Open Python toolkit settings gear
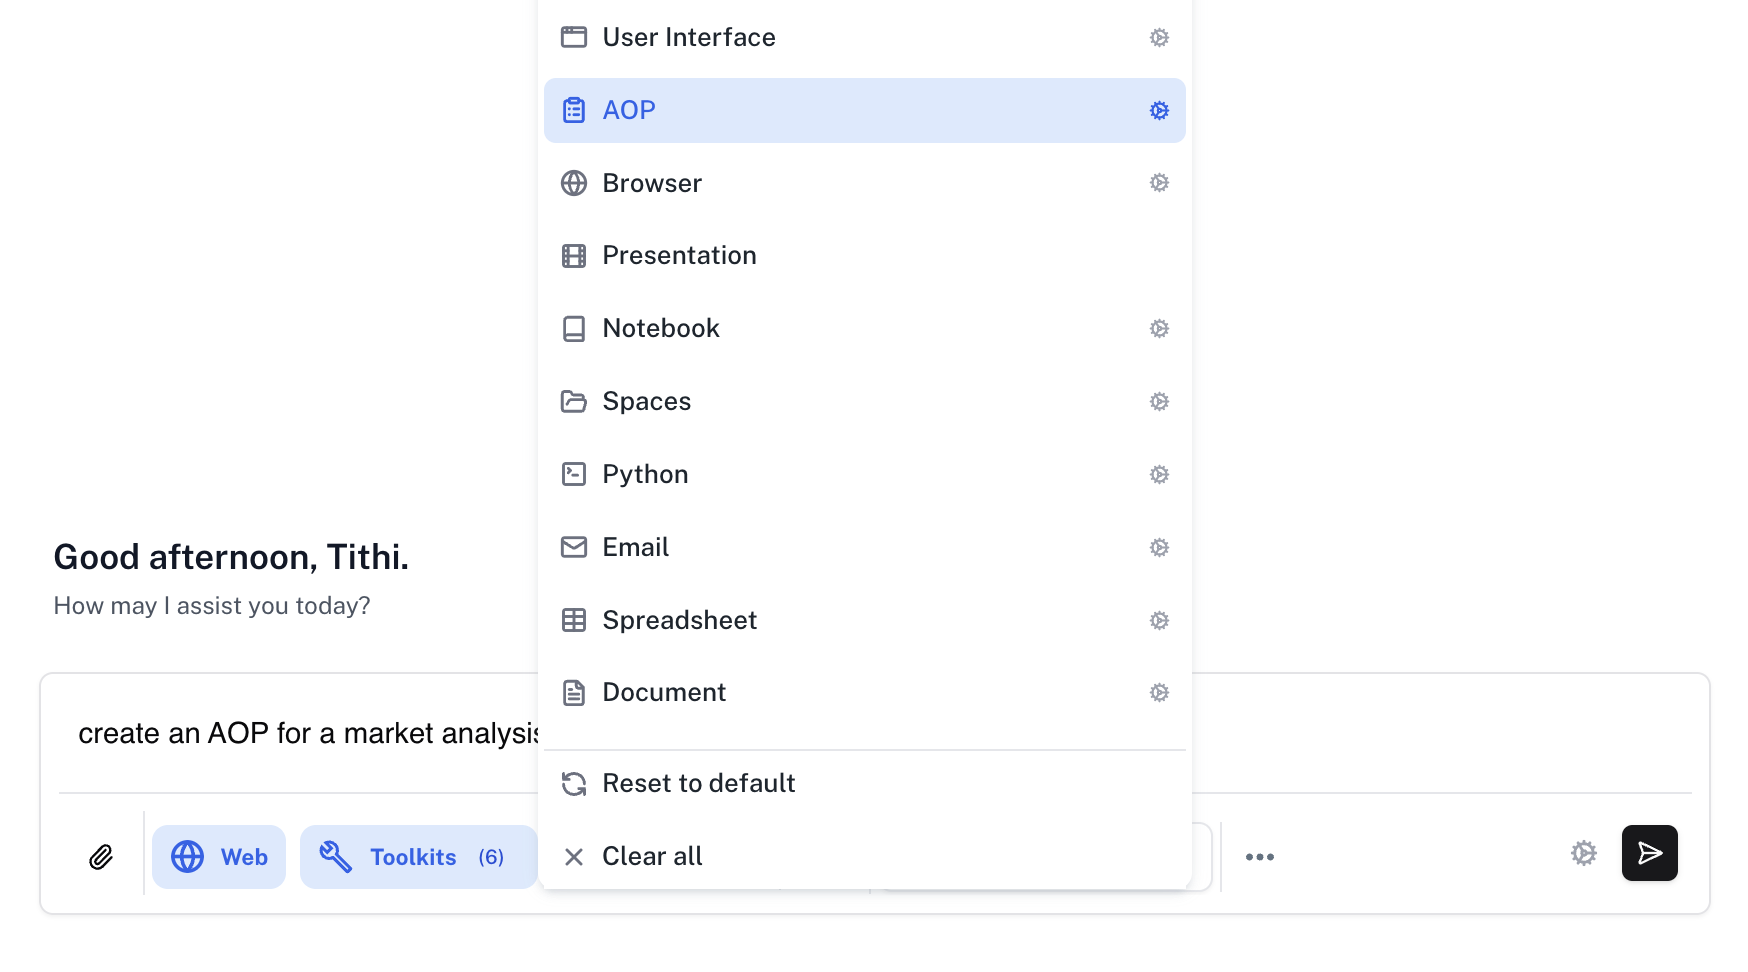This screenshot has width=1748, height=972. tap(1159, 475)
